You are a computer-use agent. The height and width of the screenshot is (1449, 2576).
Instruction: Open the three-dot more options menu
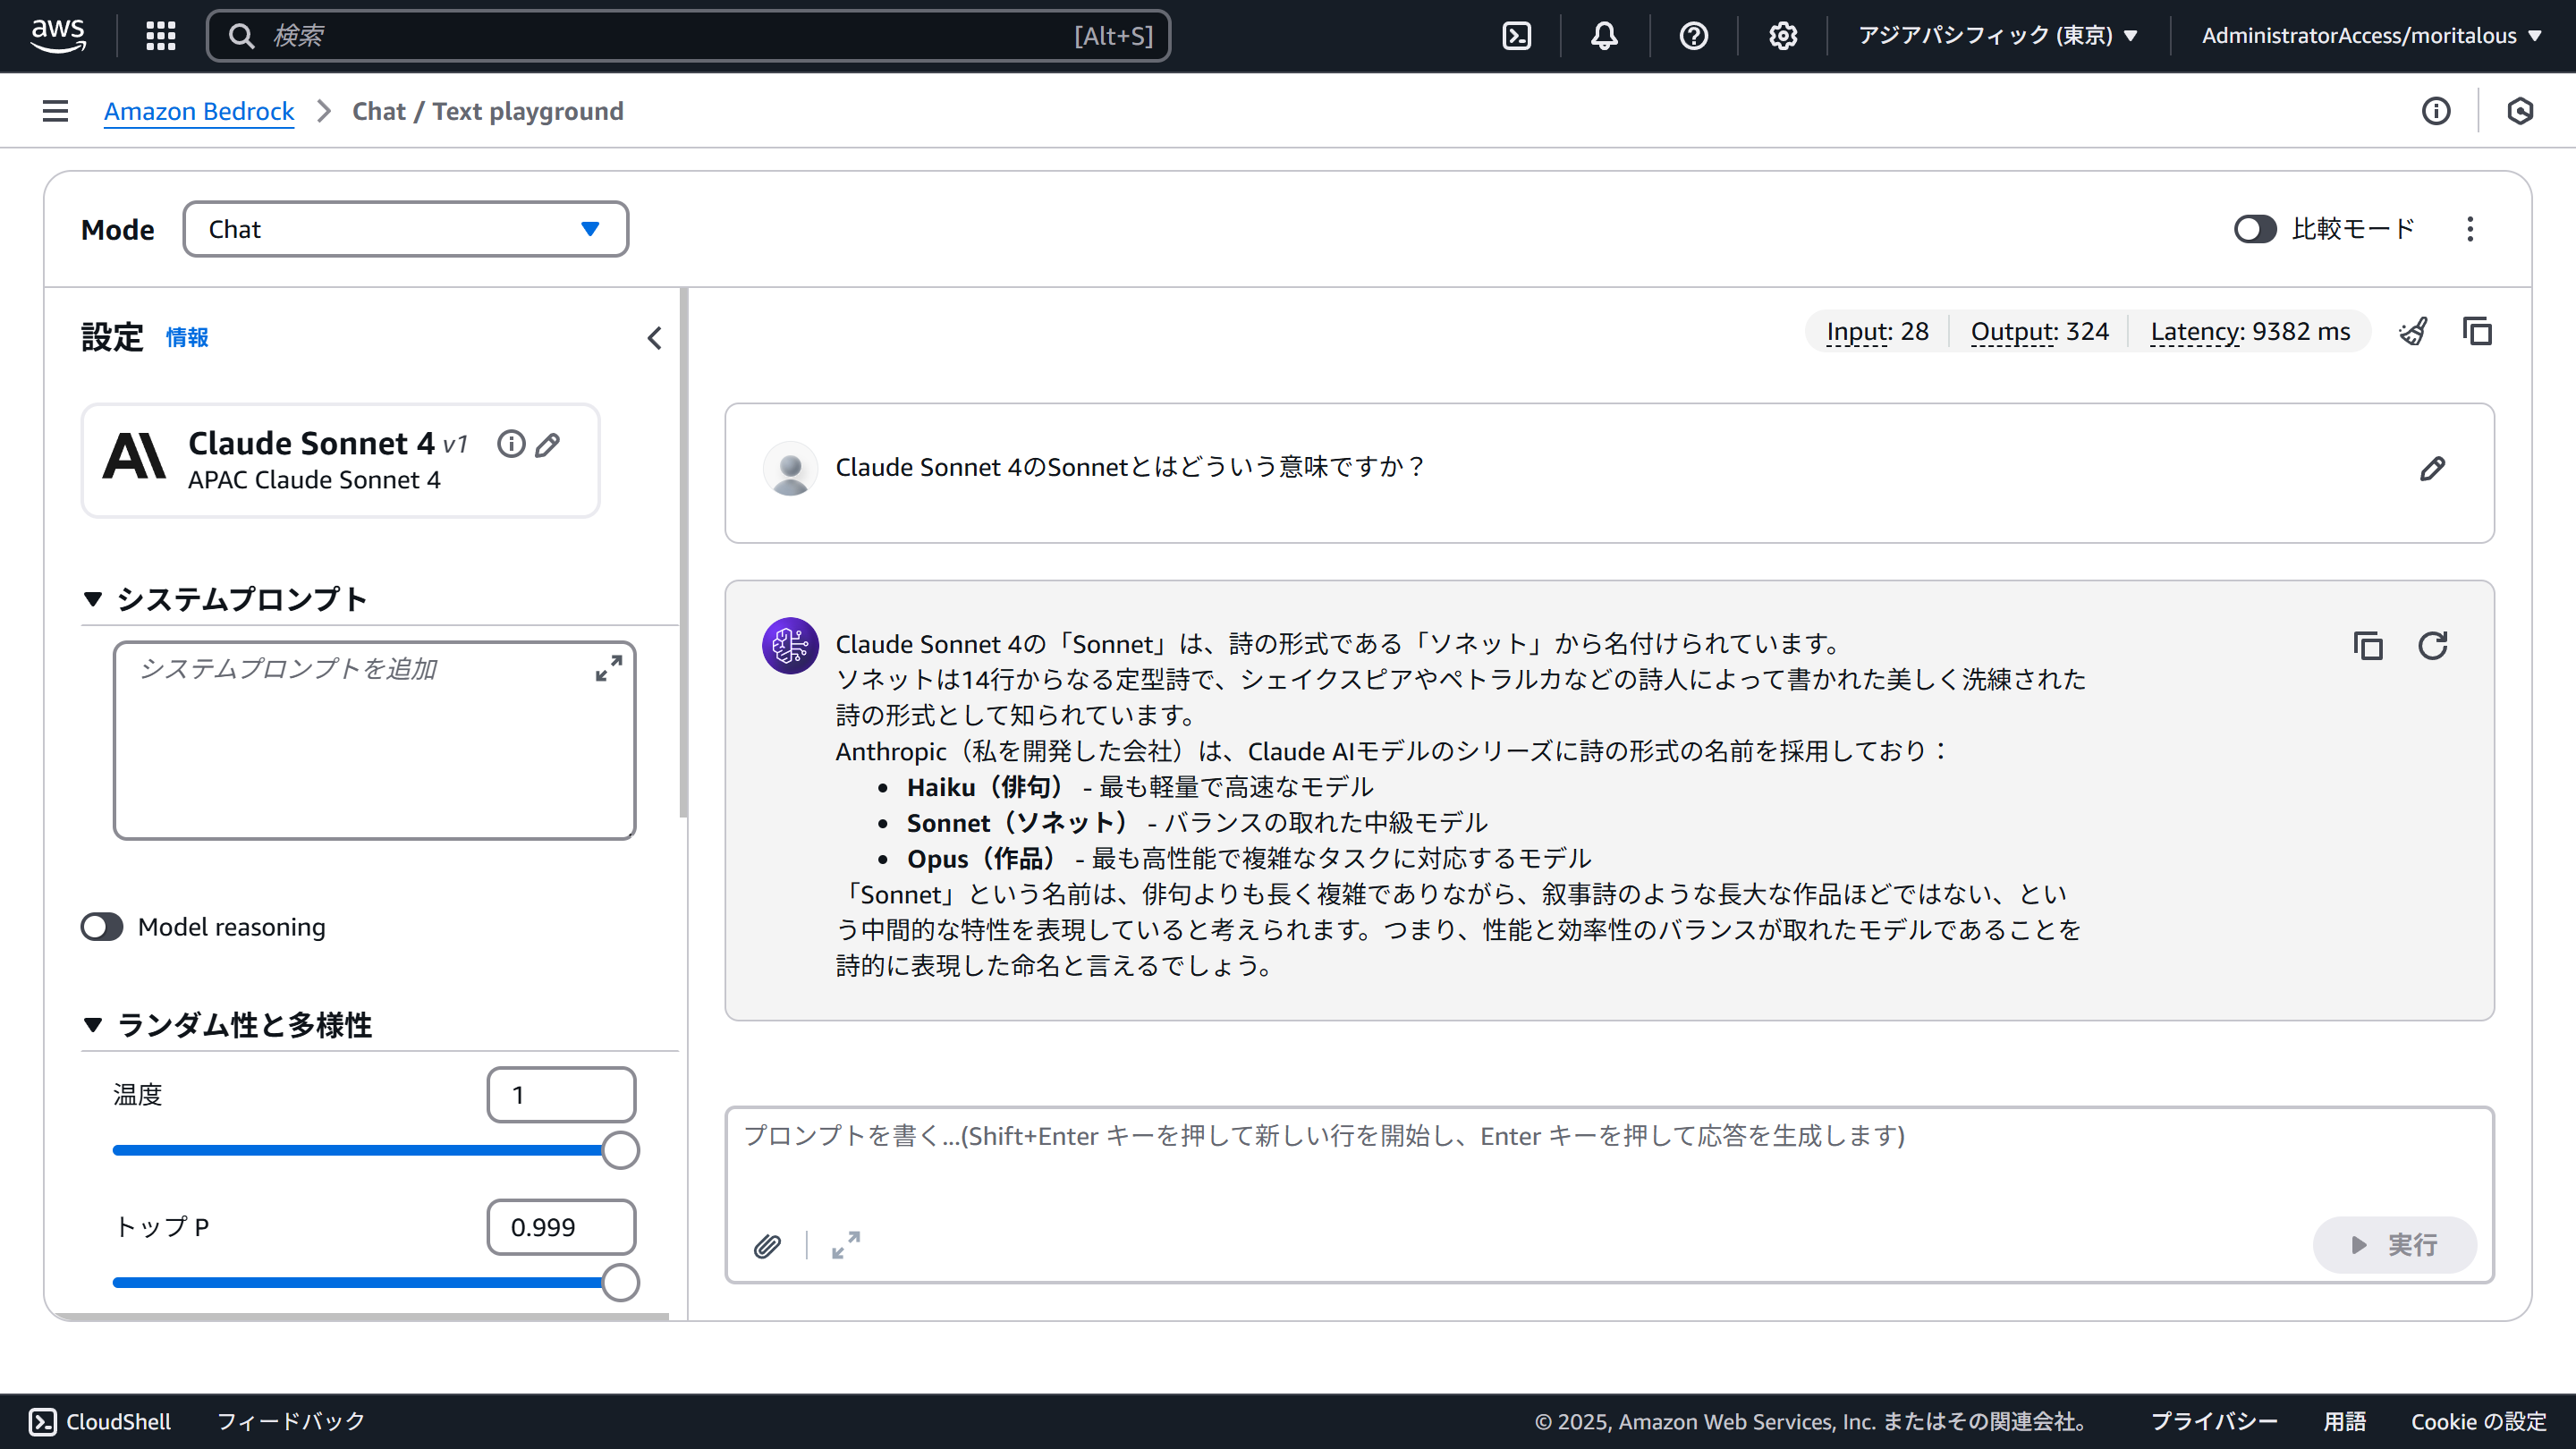(2470, 229)
